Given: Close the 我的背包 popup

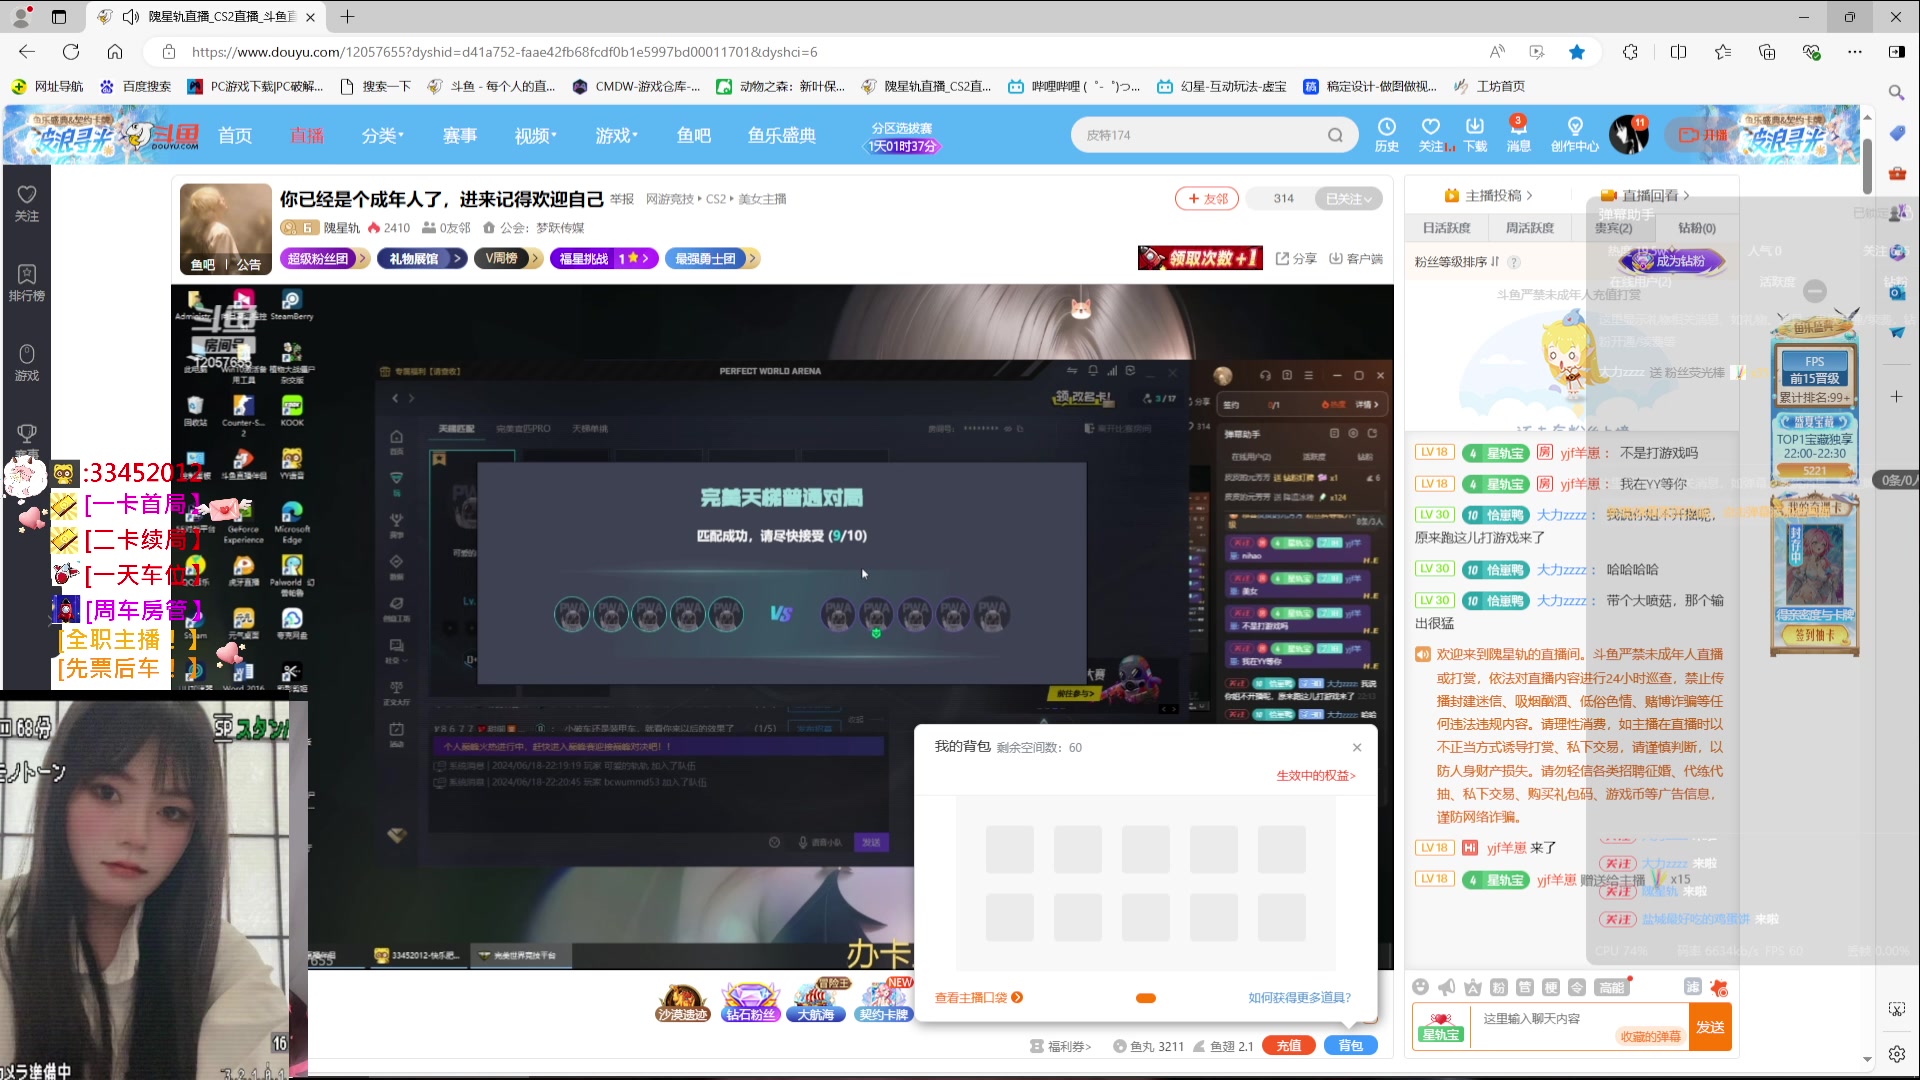Looking at the screenshot, I should point(1357,748).
